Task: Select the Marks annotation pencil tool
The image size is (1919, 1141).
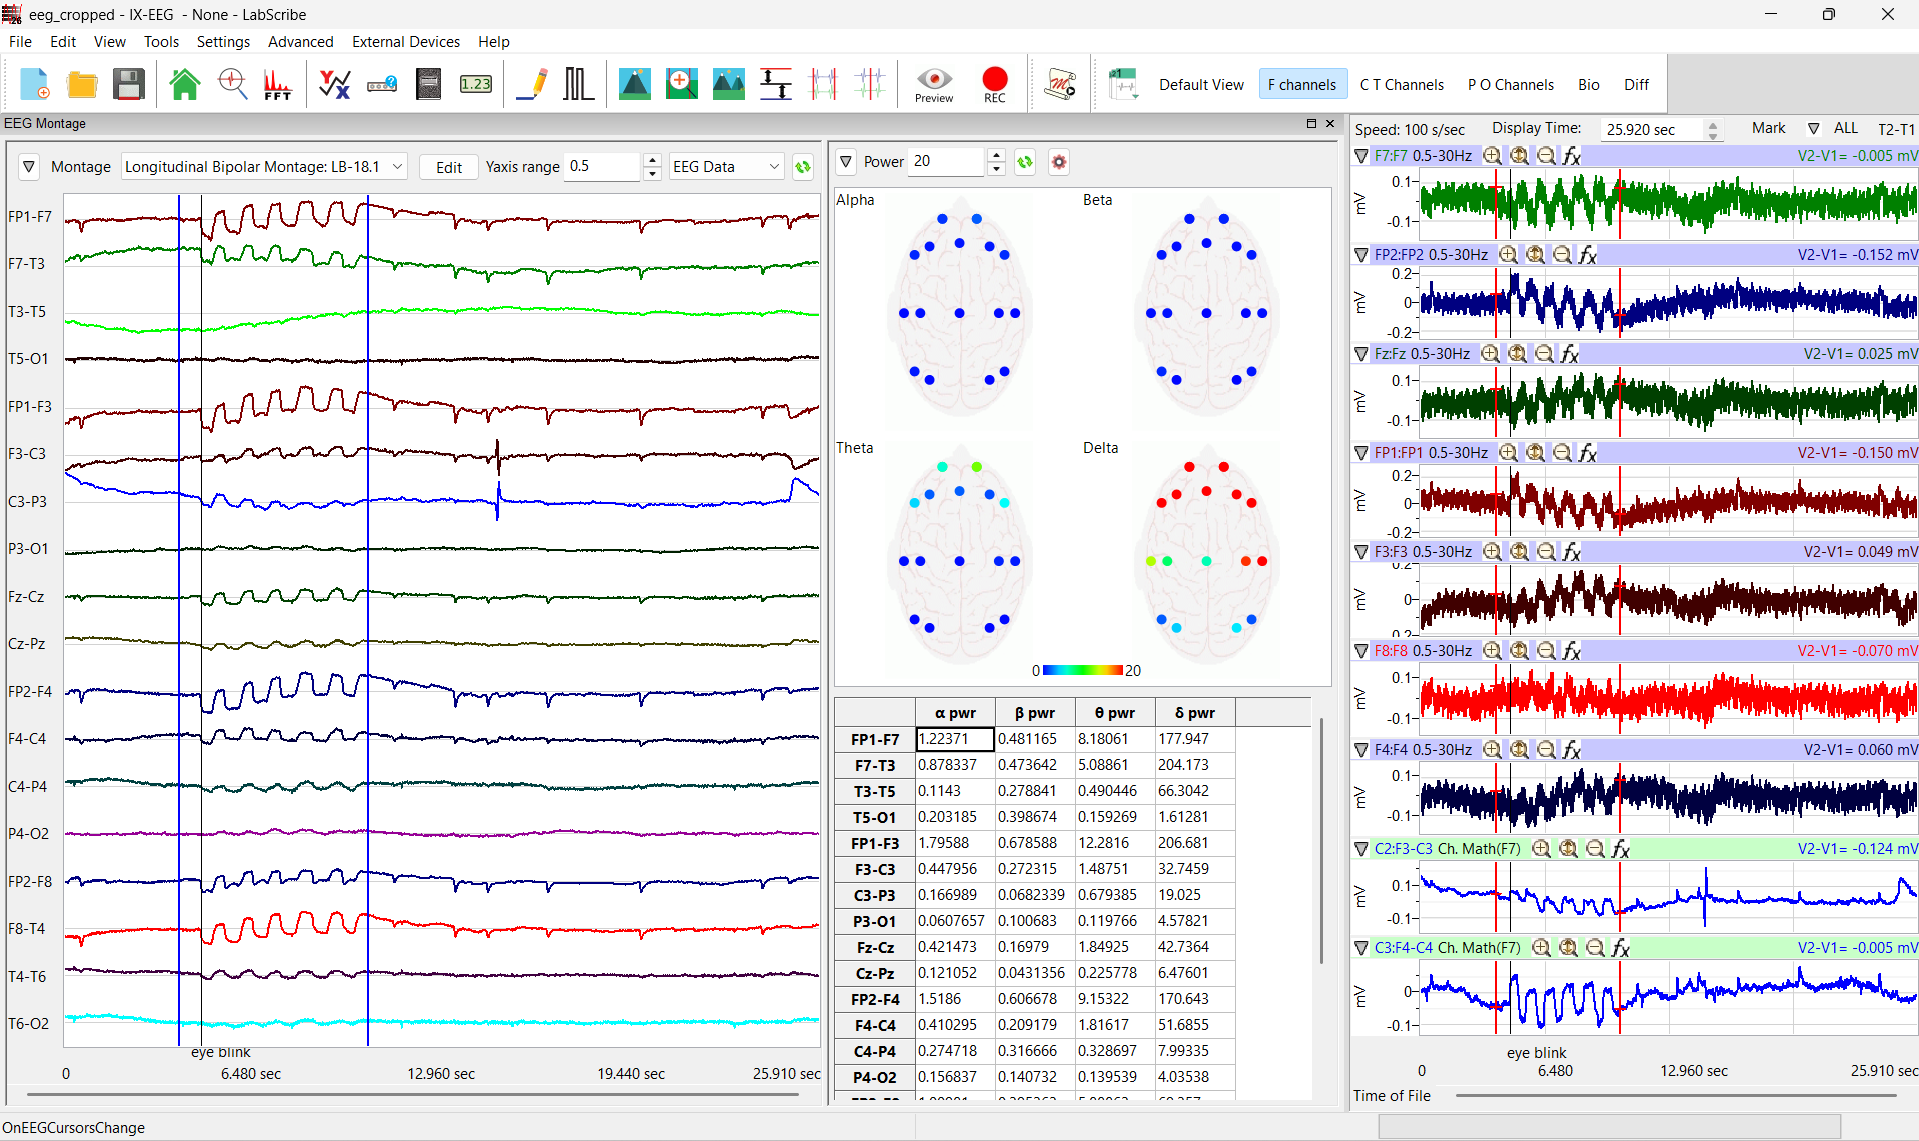Action: 531,84
